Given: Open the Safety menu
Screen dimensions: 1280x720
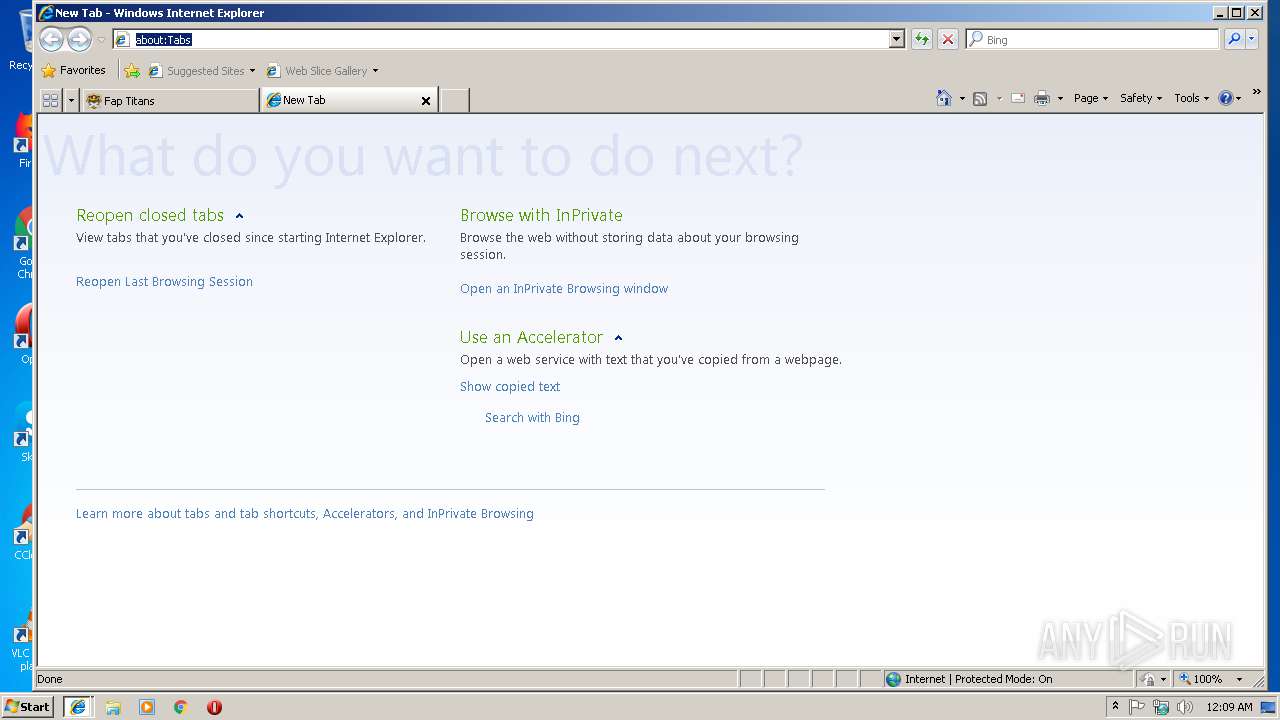Looking at the screenshot, I should (1141, 98).
